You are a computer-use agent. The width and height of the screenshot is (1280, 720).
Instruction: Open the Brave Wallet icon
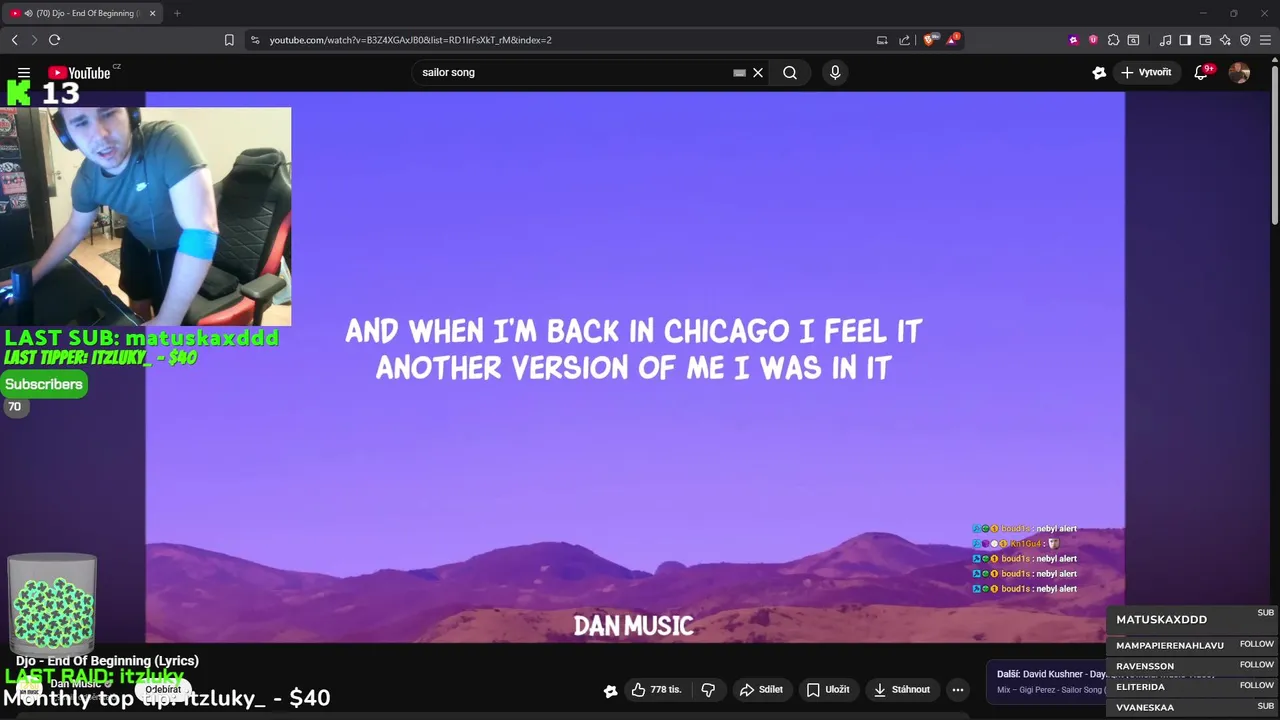click(x=1205, y=40)
